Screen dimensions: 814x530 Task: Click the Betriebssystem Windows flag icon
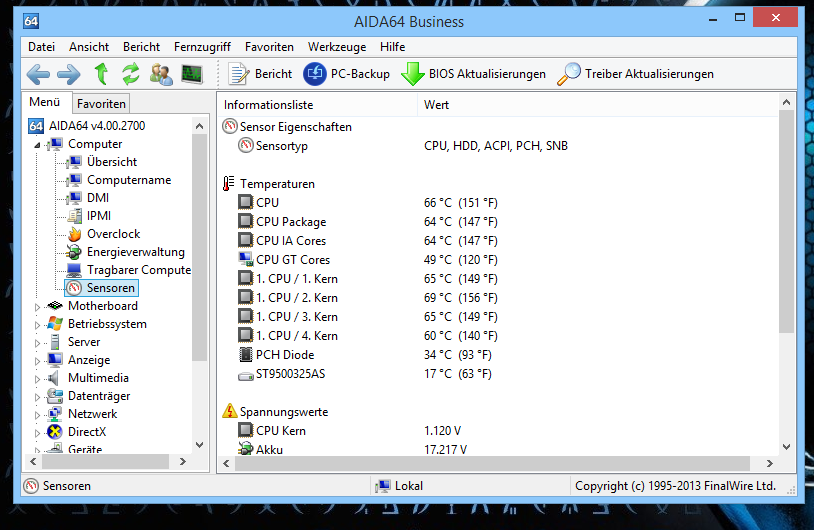point(55,324)
